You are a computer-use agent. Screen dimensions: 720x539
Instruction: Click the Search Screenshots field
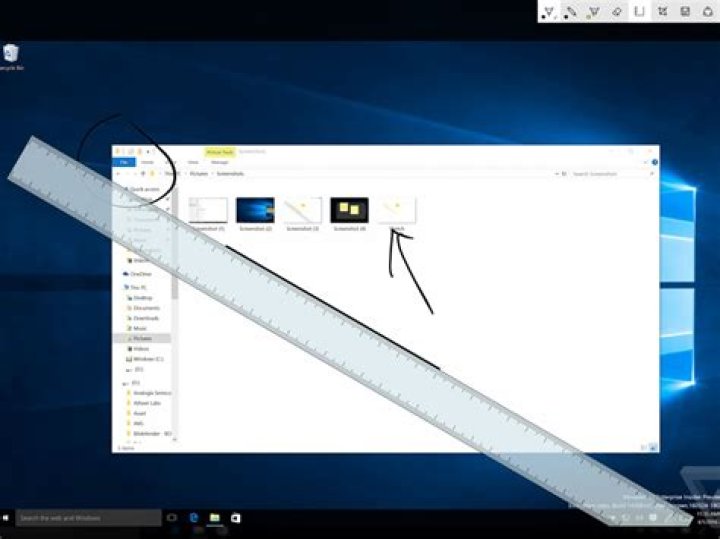pyautogui.click(x=613, y=174)
